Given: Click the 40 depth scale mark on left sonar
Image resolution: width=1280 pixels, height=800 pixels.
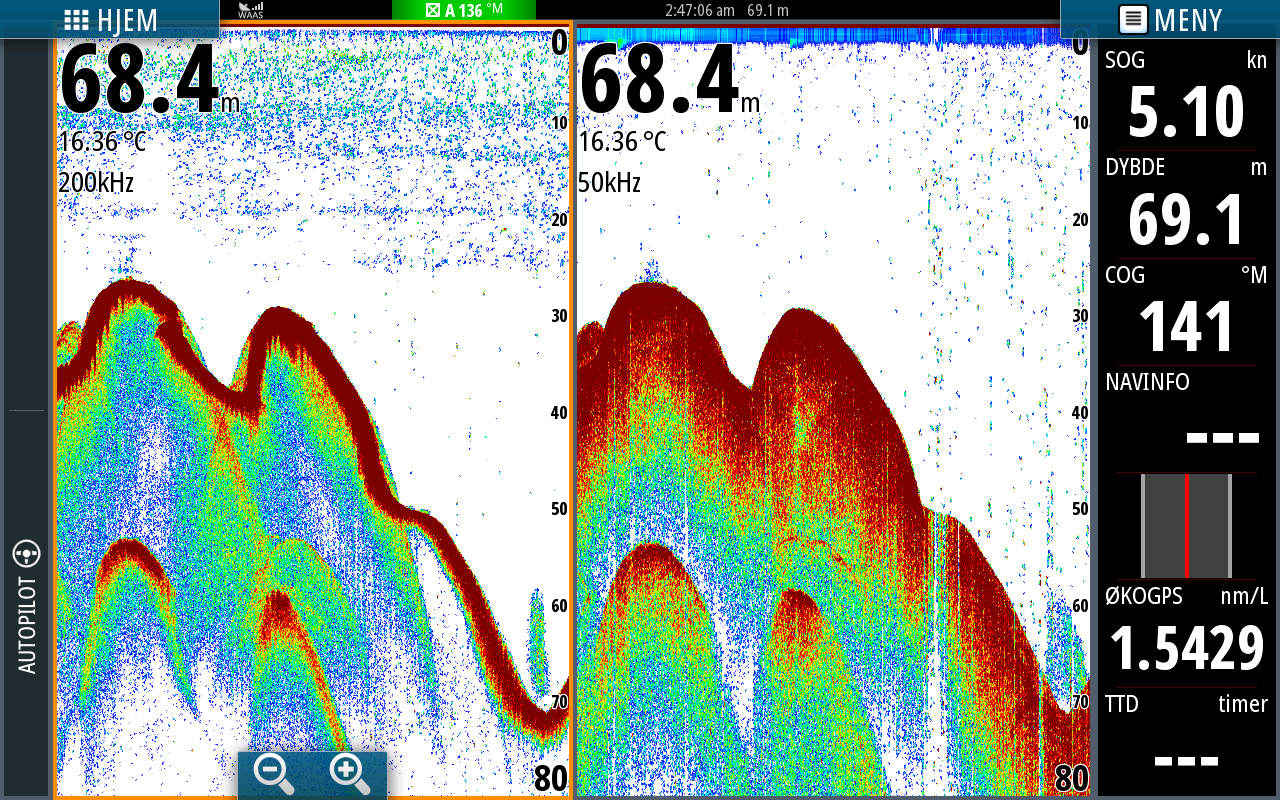Looking at the screenshot, I should tap(559, 412).
